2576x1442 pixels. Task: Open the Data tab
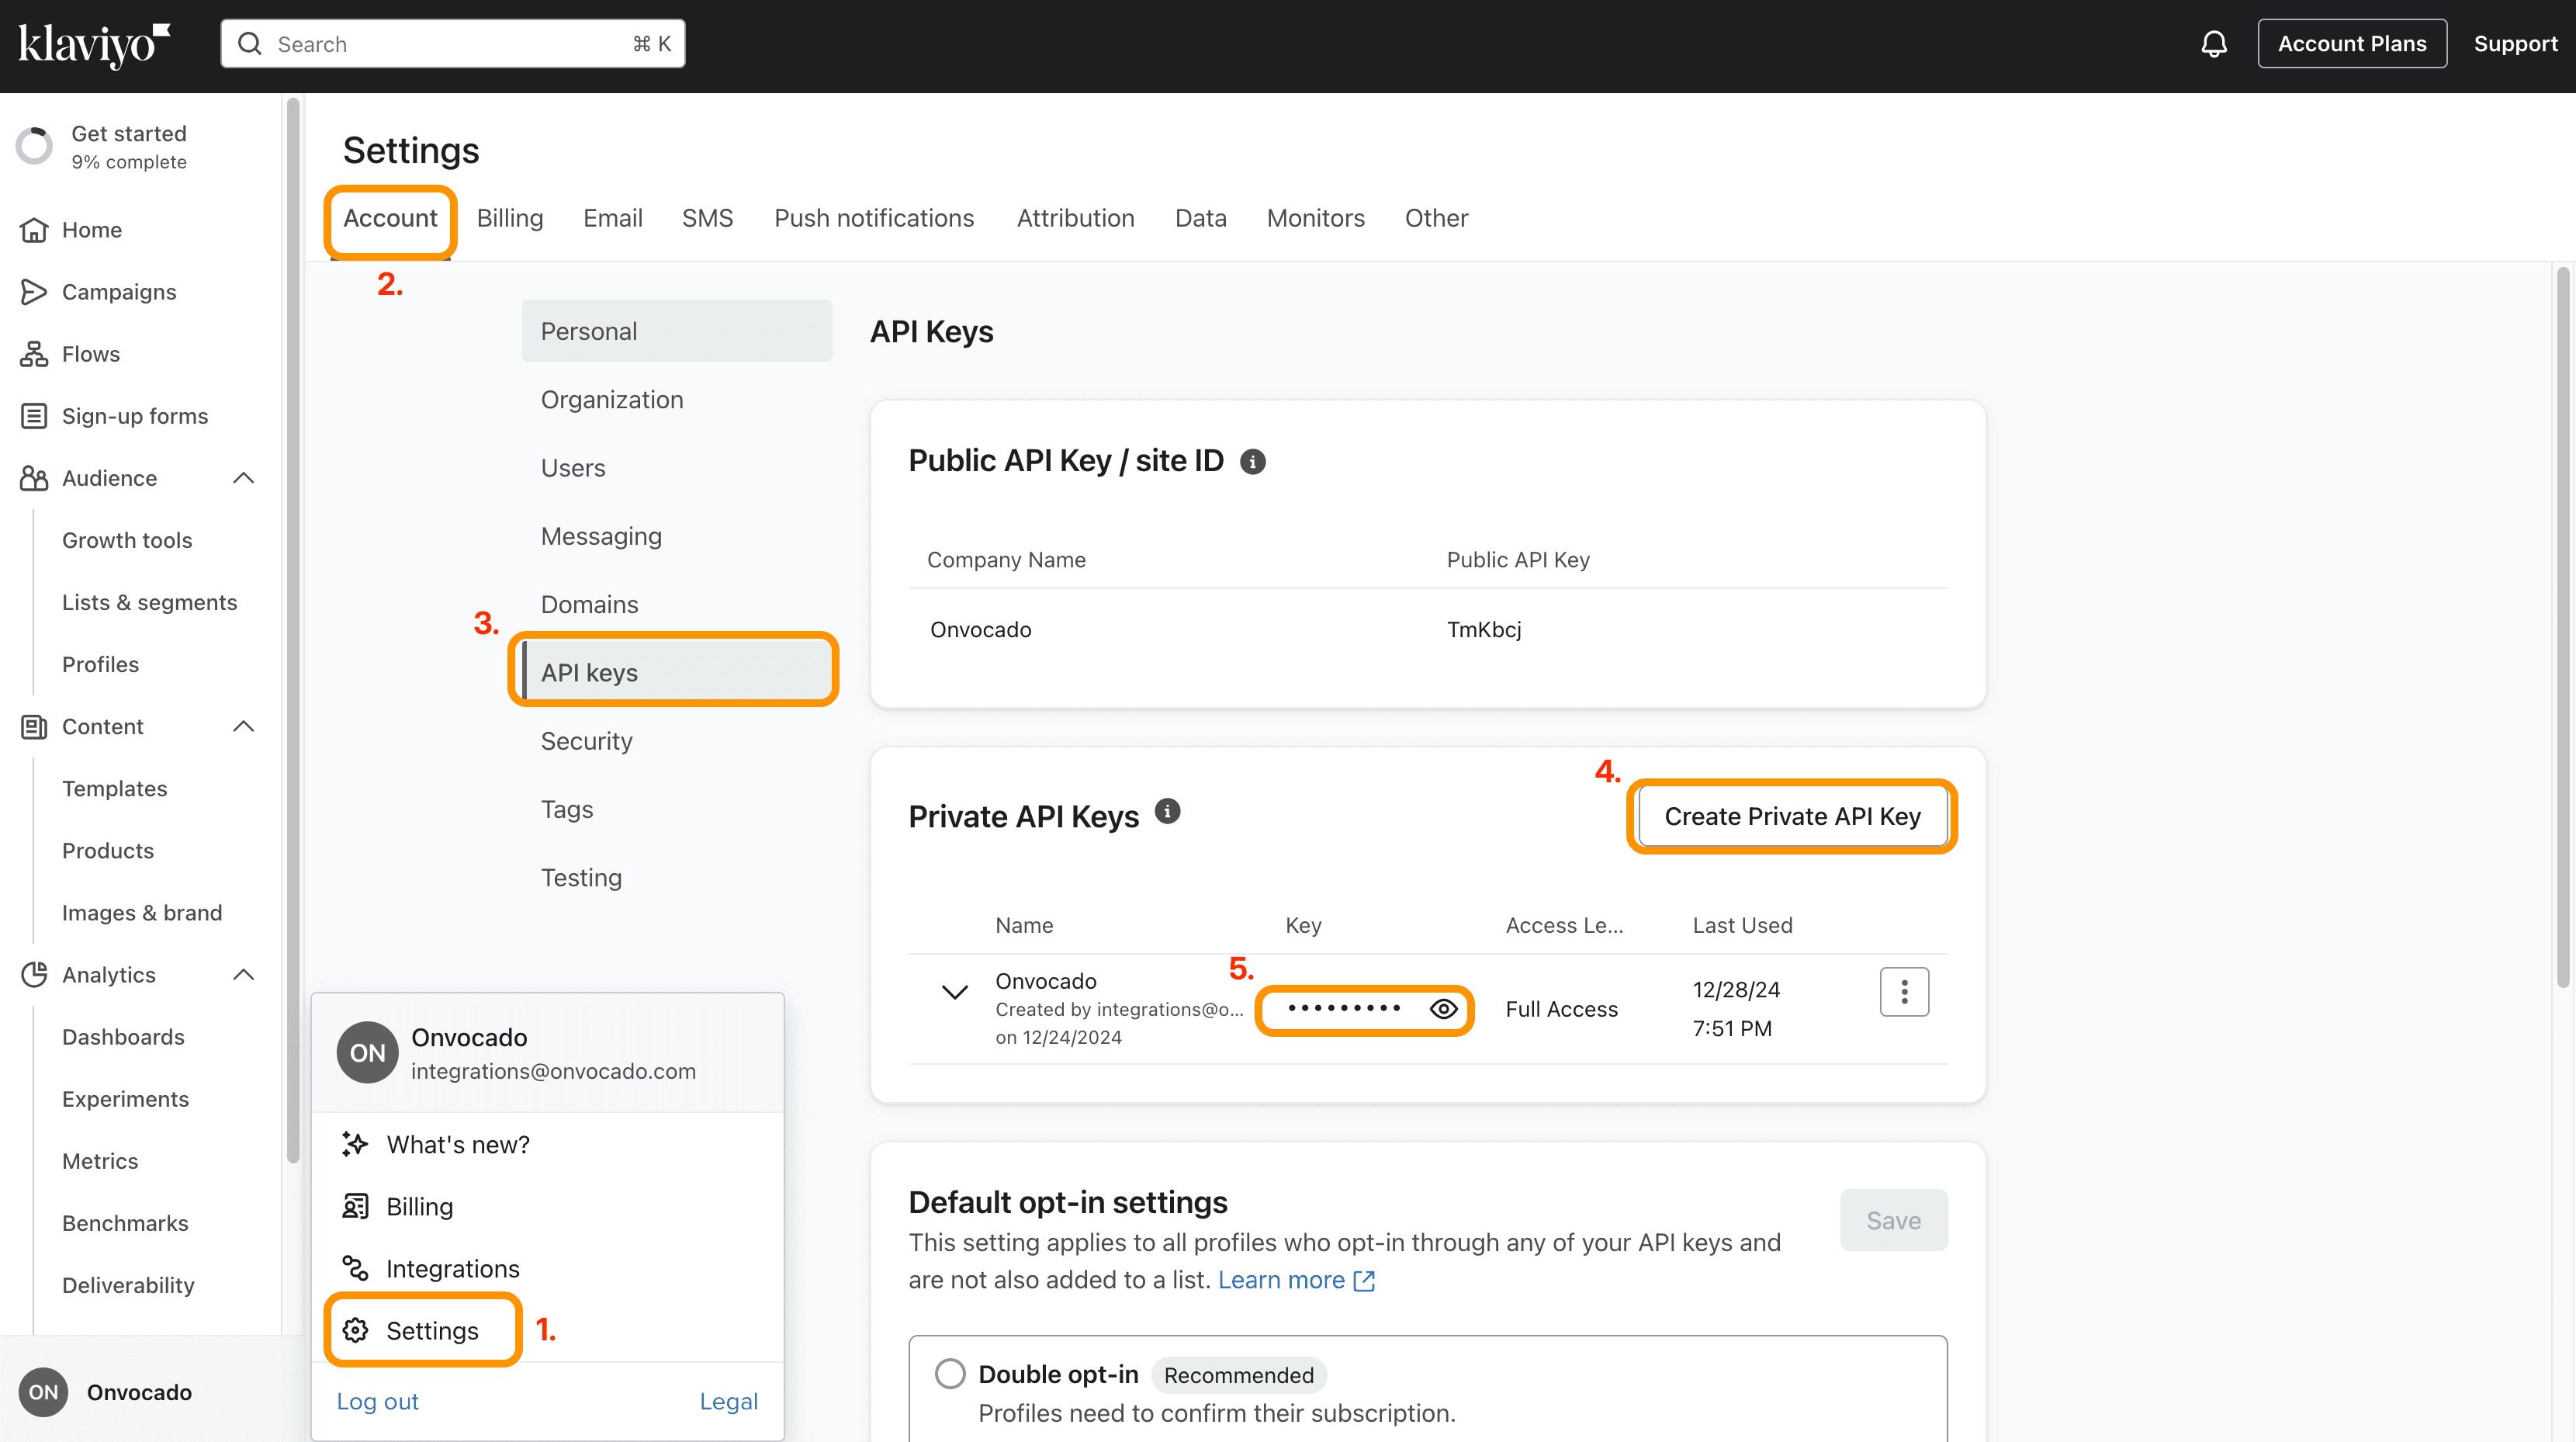click(1201, 218)
